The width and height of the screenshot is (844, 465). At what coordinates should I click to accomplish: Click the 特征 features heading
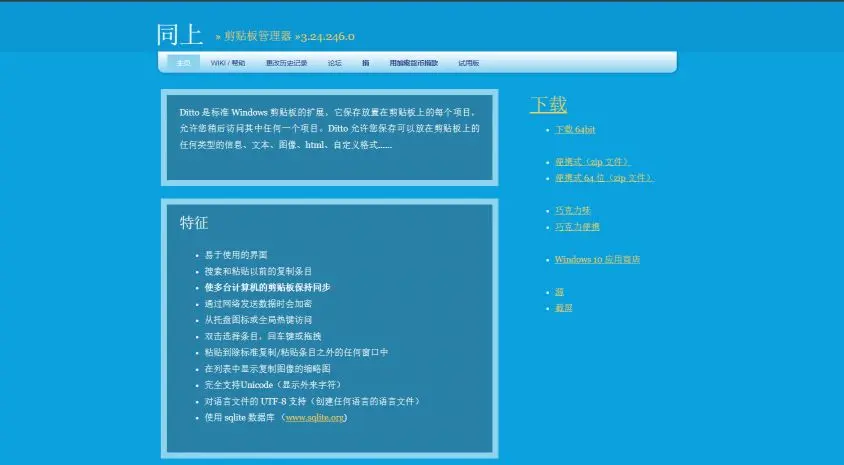[x=194, y=223]
